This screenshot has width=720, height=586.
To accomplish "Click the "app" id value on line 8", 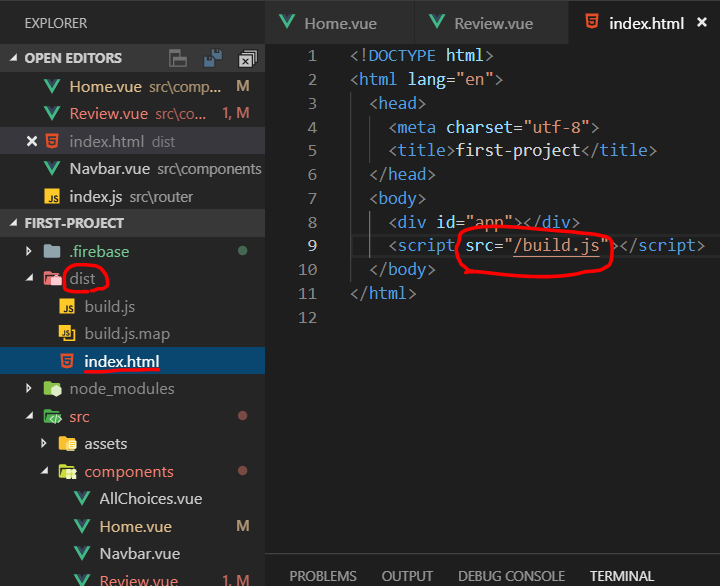I will point(489,222).
